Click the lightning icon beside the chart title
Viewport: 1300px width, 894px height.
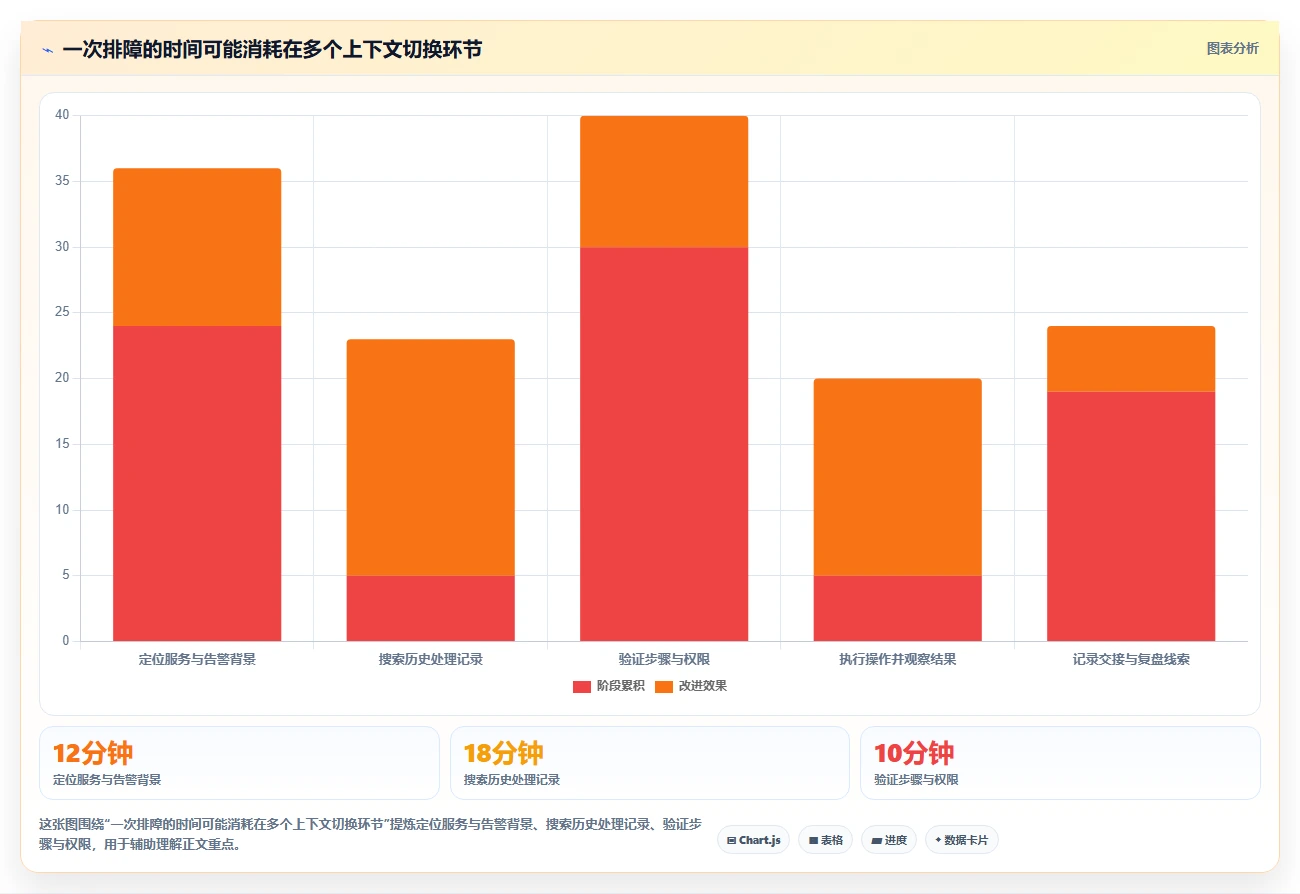(x=47, y=50)
